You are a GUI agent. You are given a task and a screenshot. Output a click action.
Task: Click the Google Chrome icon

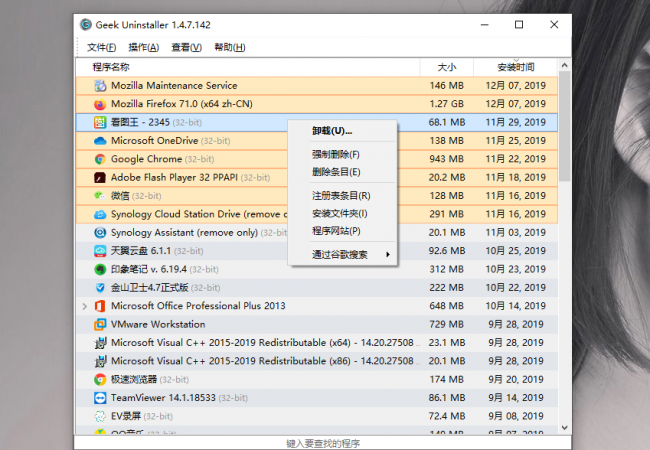click(100, 159)
